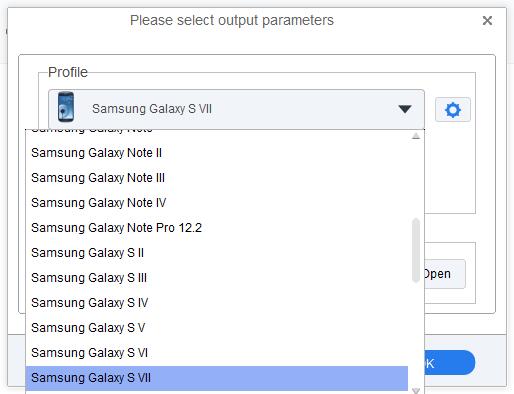The width and height of the screenshot is (514, 394).
Task: Select Samsung Galaxy Note II
Action: point(217,153)
